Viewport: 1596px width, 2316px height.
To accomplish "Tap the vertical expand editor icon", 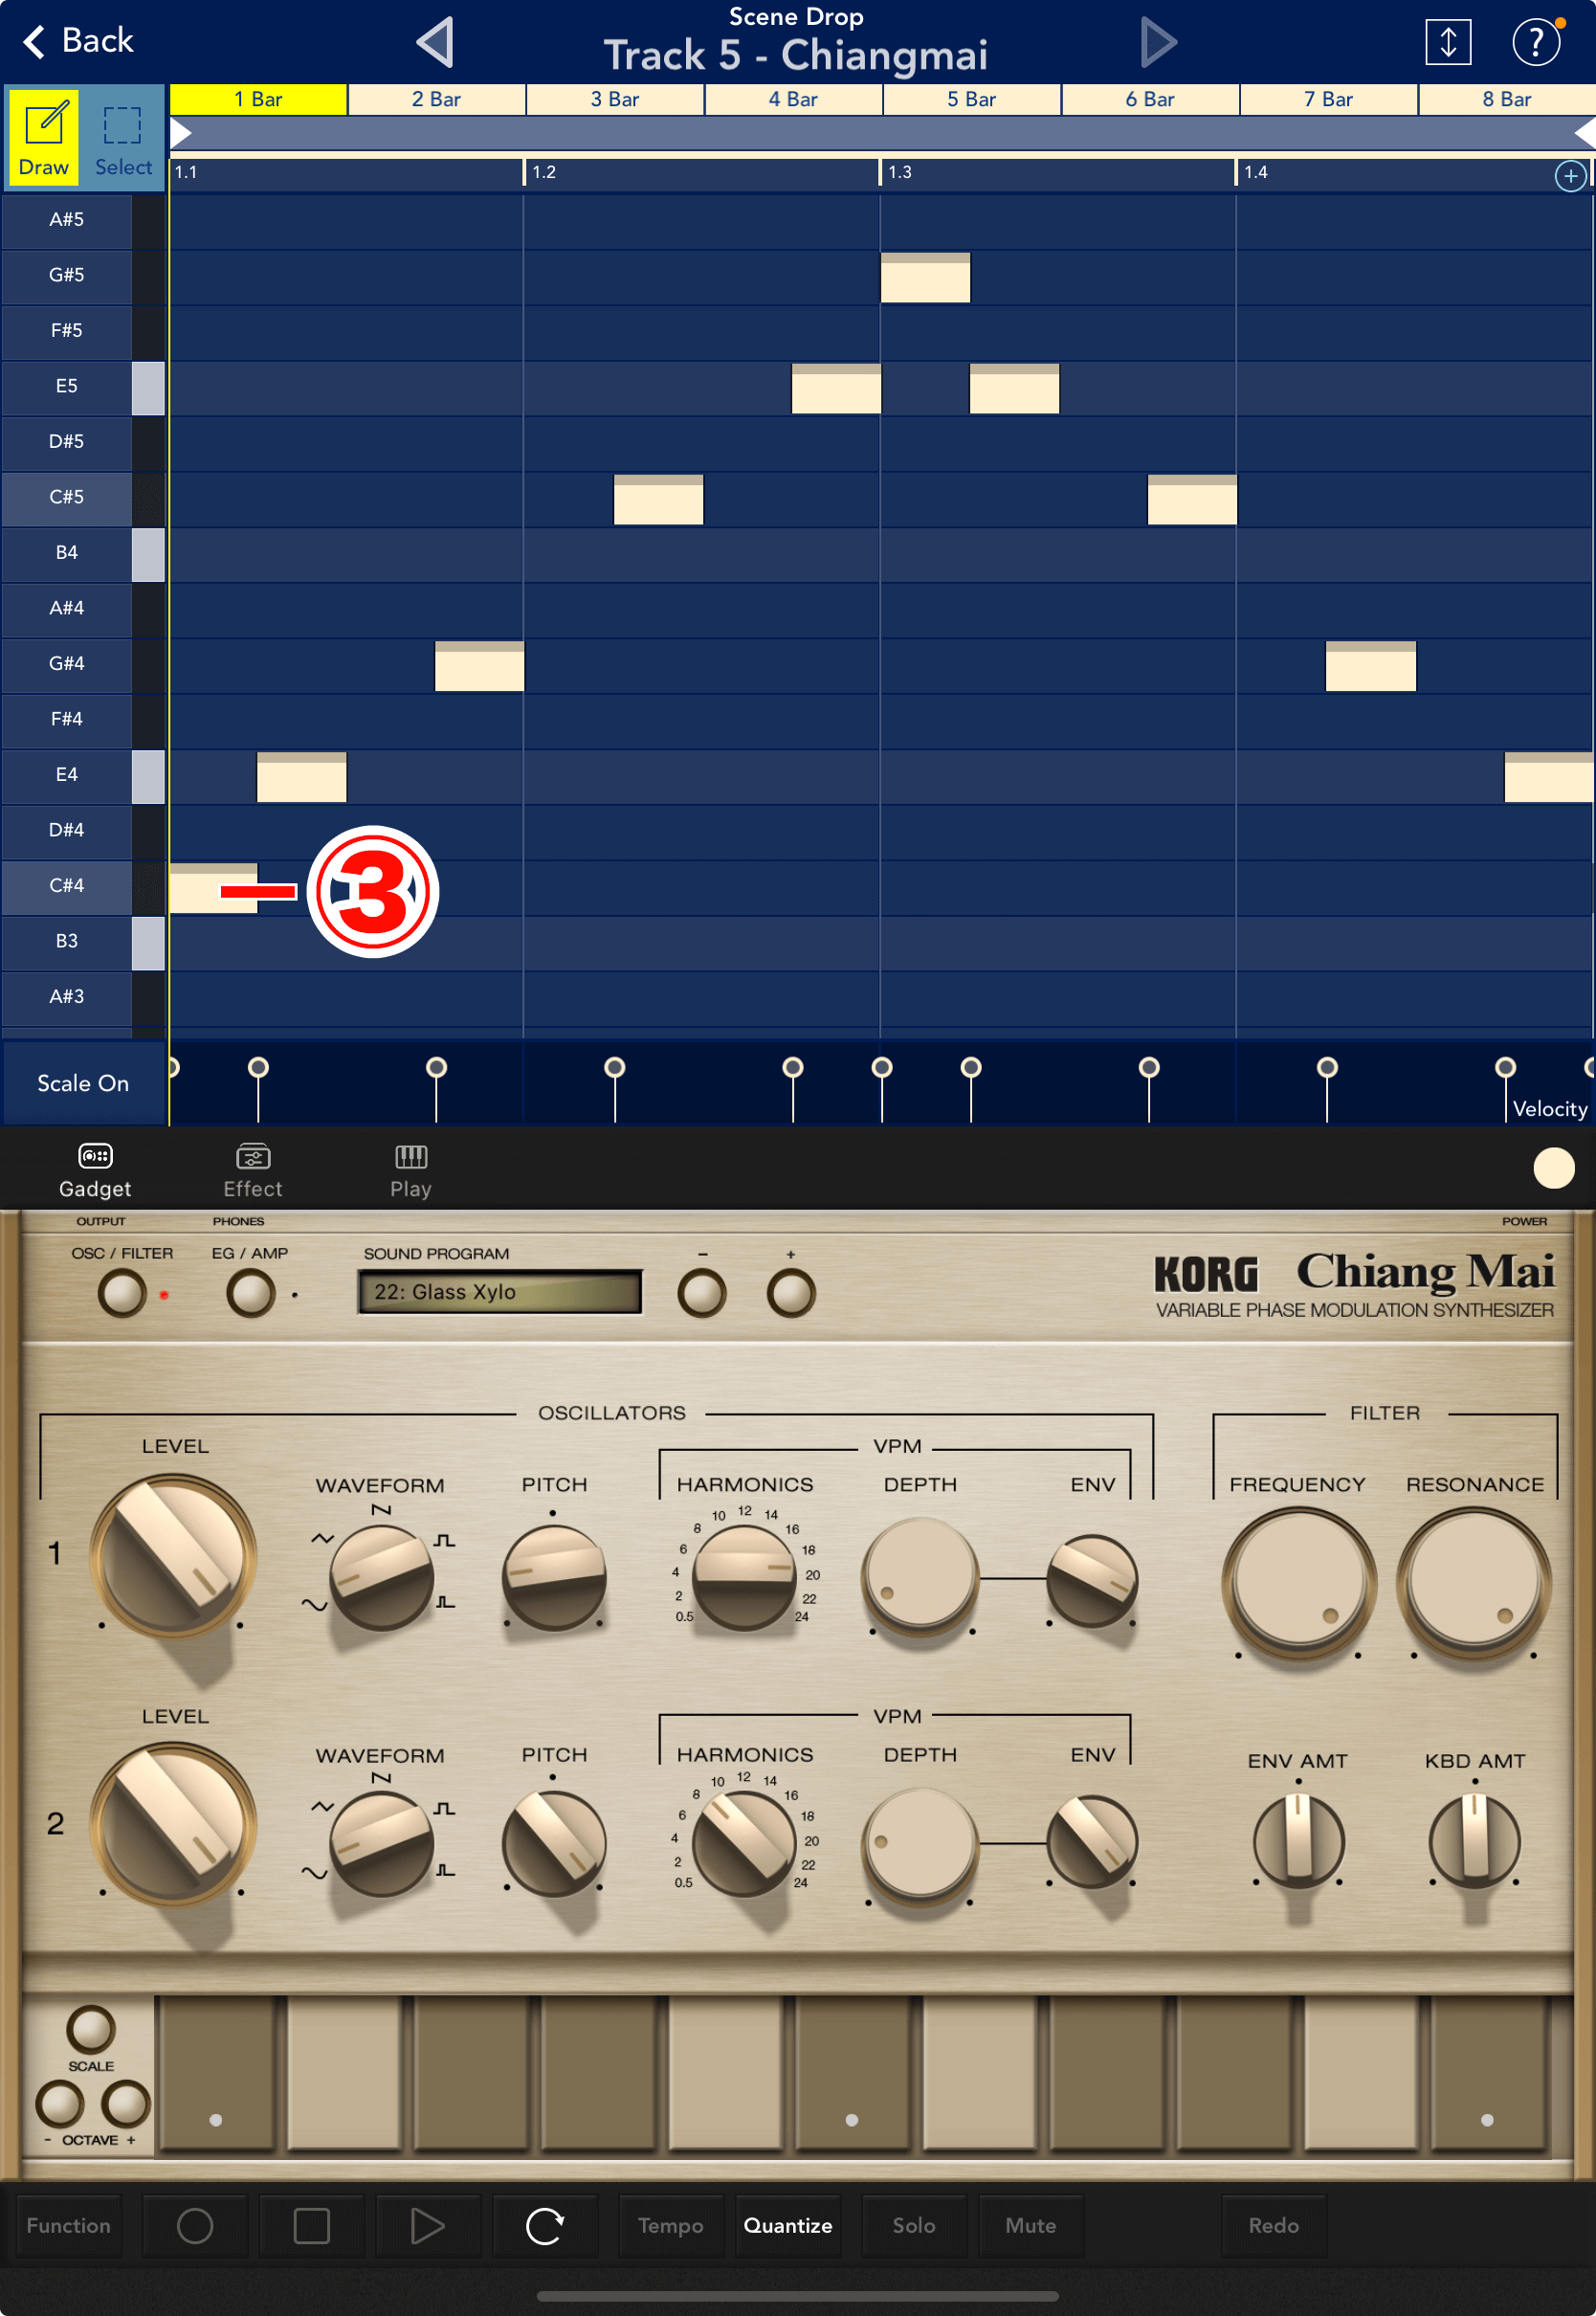I will 1447,42.
